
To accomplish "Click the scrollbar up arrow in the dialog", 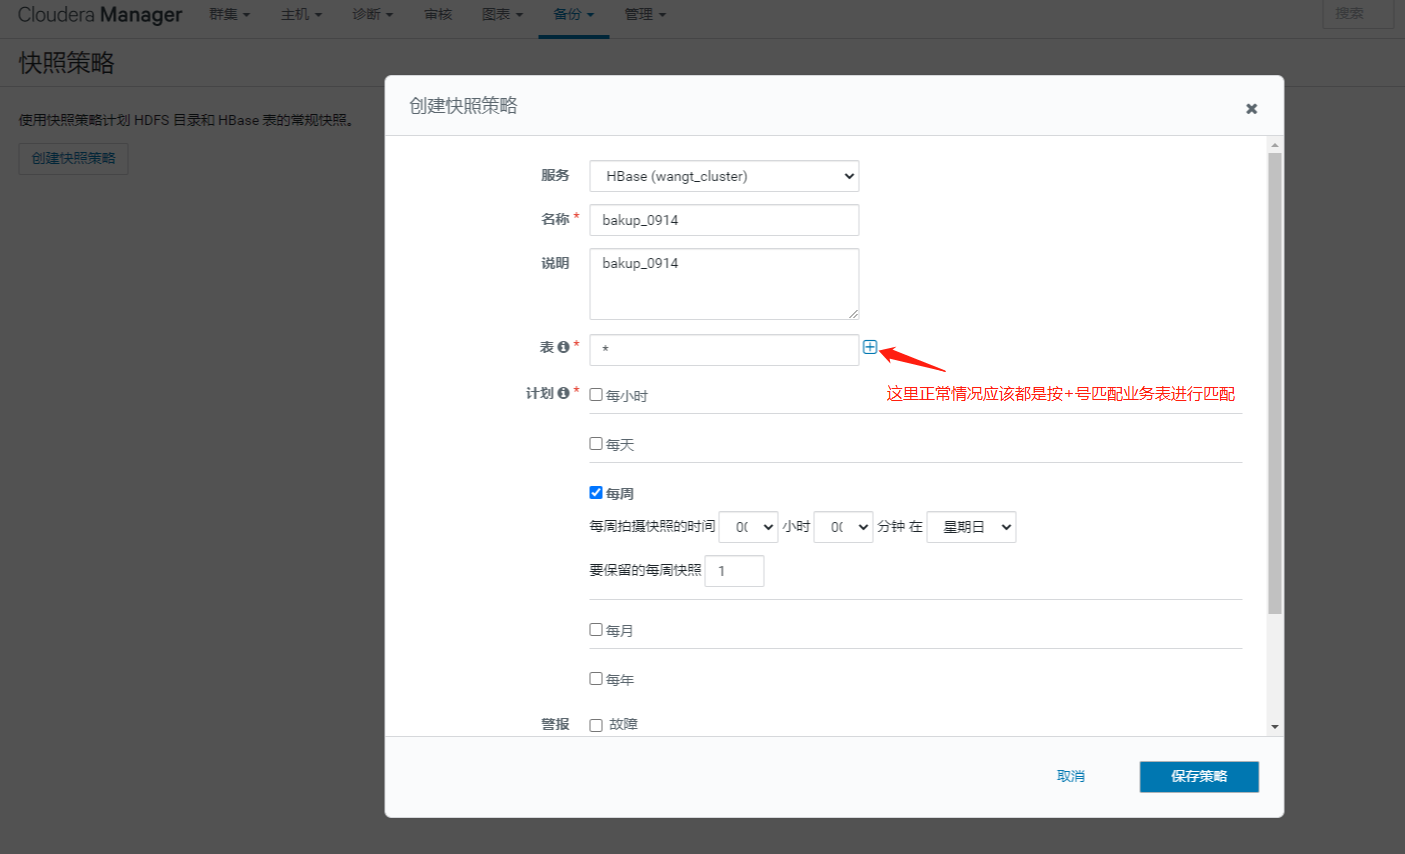I will click(1274, 146).
